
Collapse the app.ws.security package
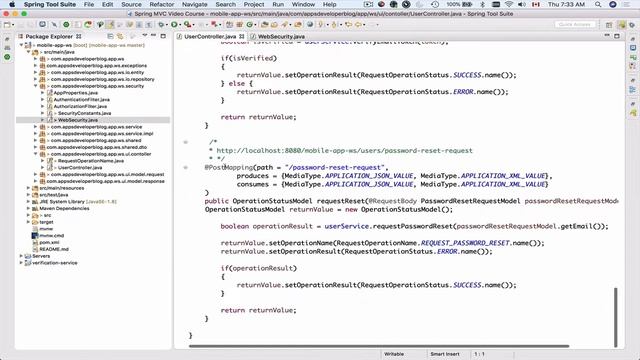click(x=36, y=86)
